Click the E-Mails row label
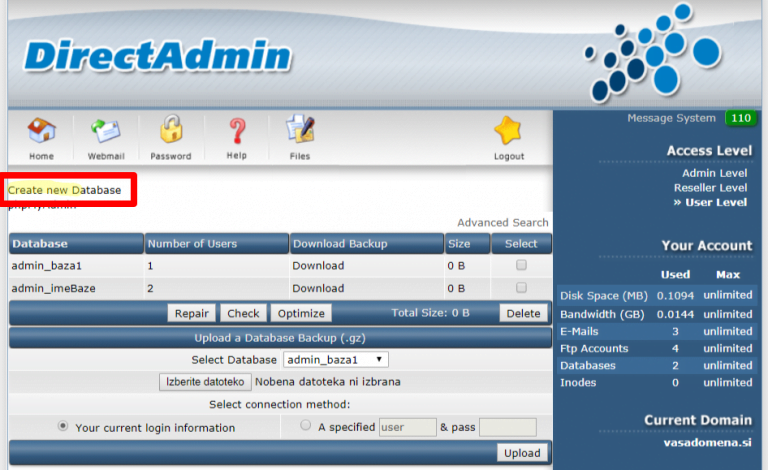 tap(579, 331)
